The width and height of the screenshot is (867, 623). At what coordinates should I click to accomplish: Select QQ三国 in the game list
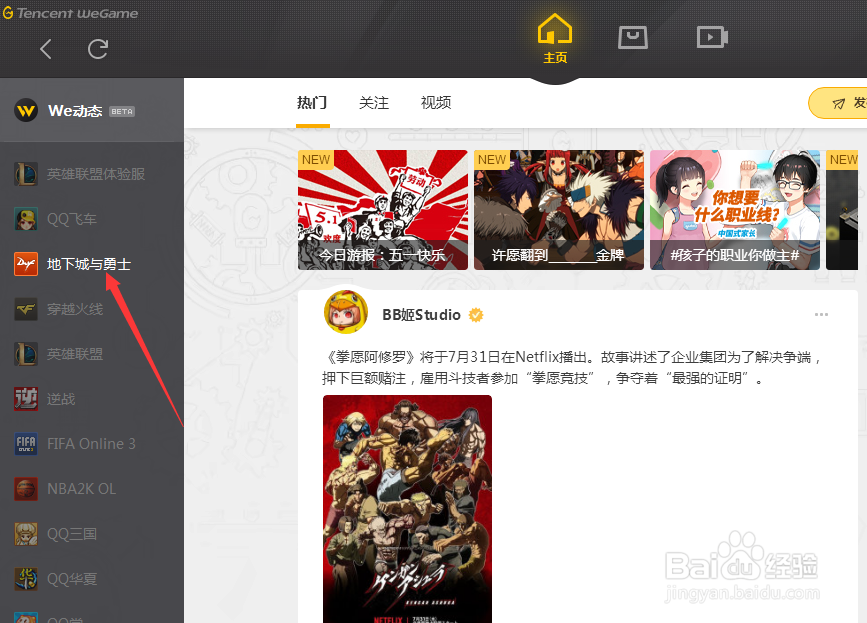(x=70, y=534)
